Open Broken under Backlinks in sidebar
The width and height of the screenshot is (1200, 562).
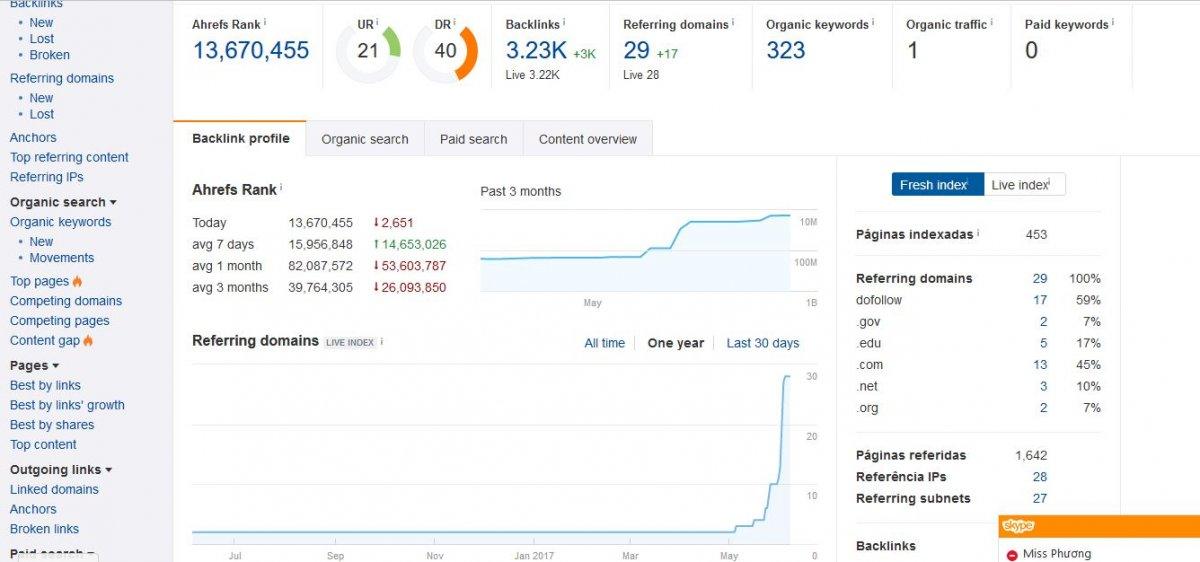(50, 55)
